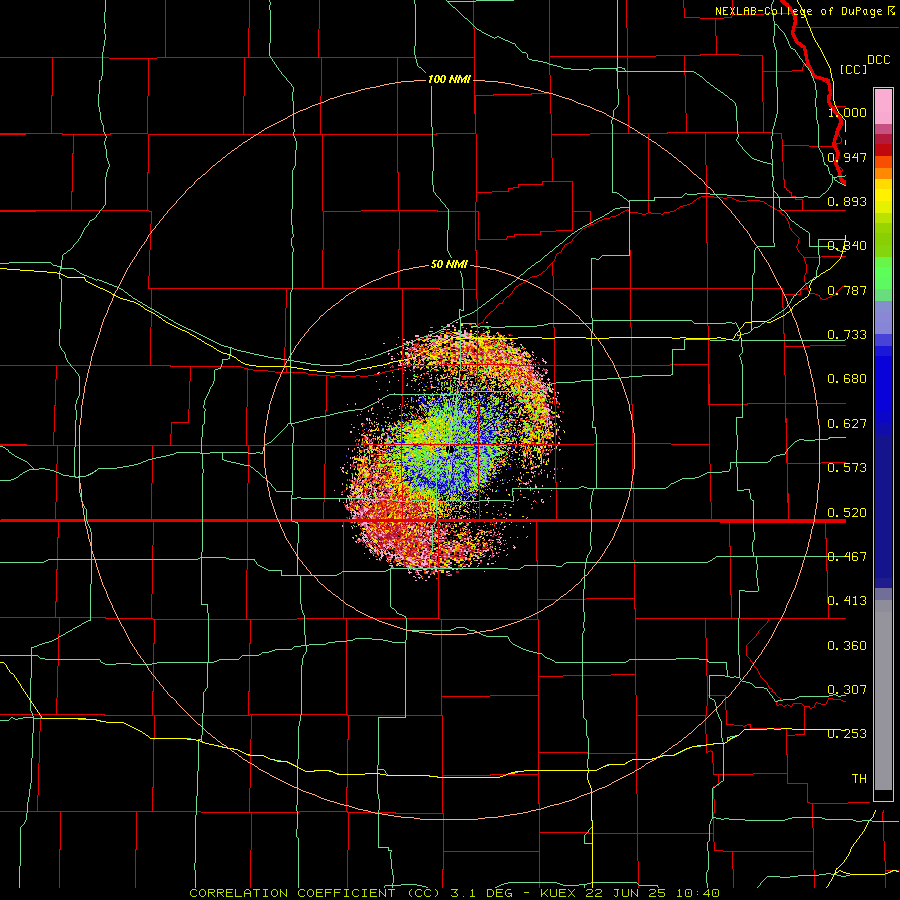Image resolution: width=900 pixels, height=900 pixels.
Task: Click the 0.893 legend value
Action: tap(847, 201)
